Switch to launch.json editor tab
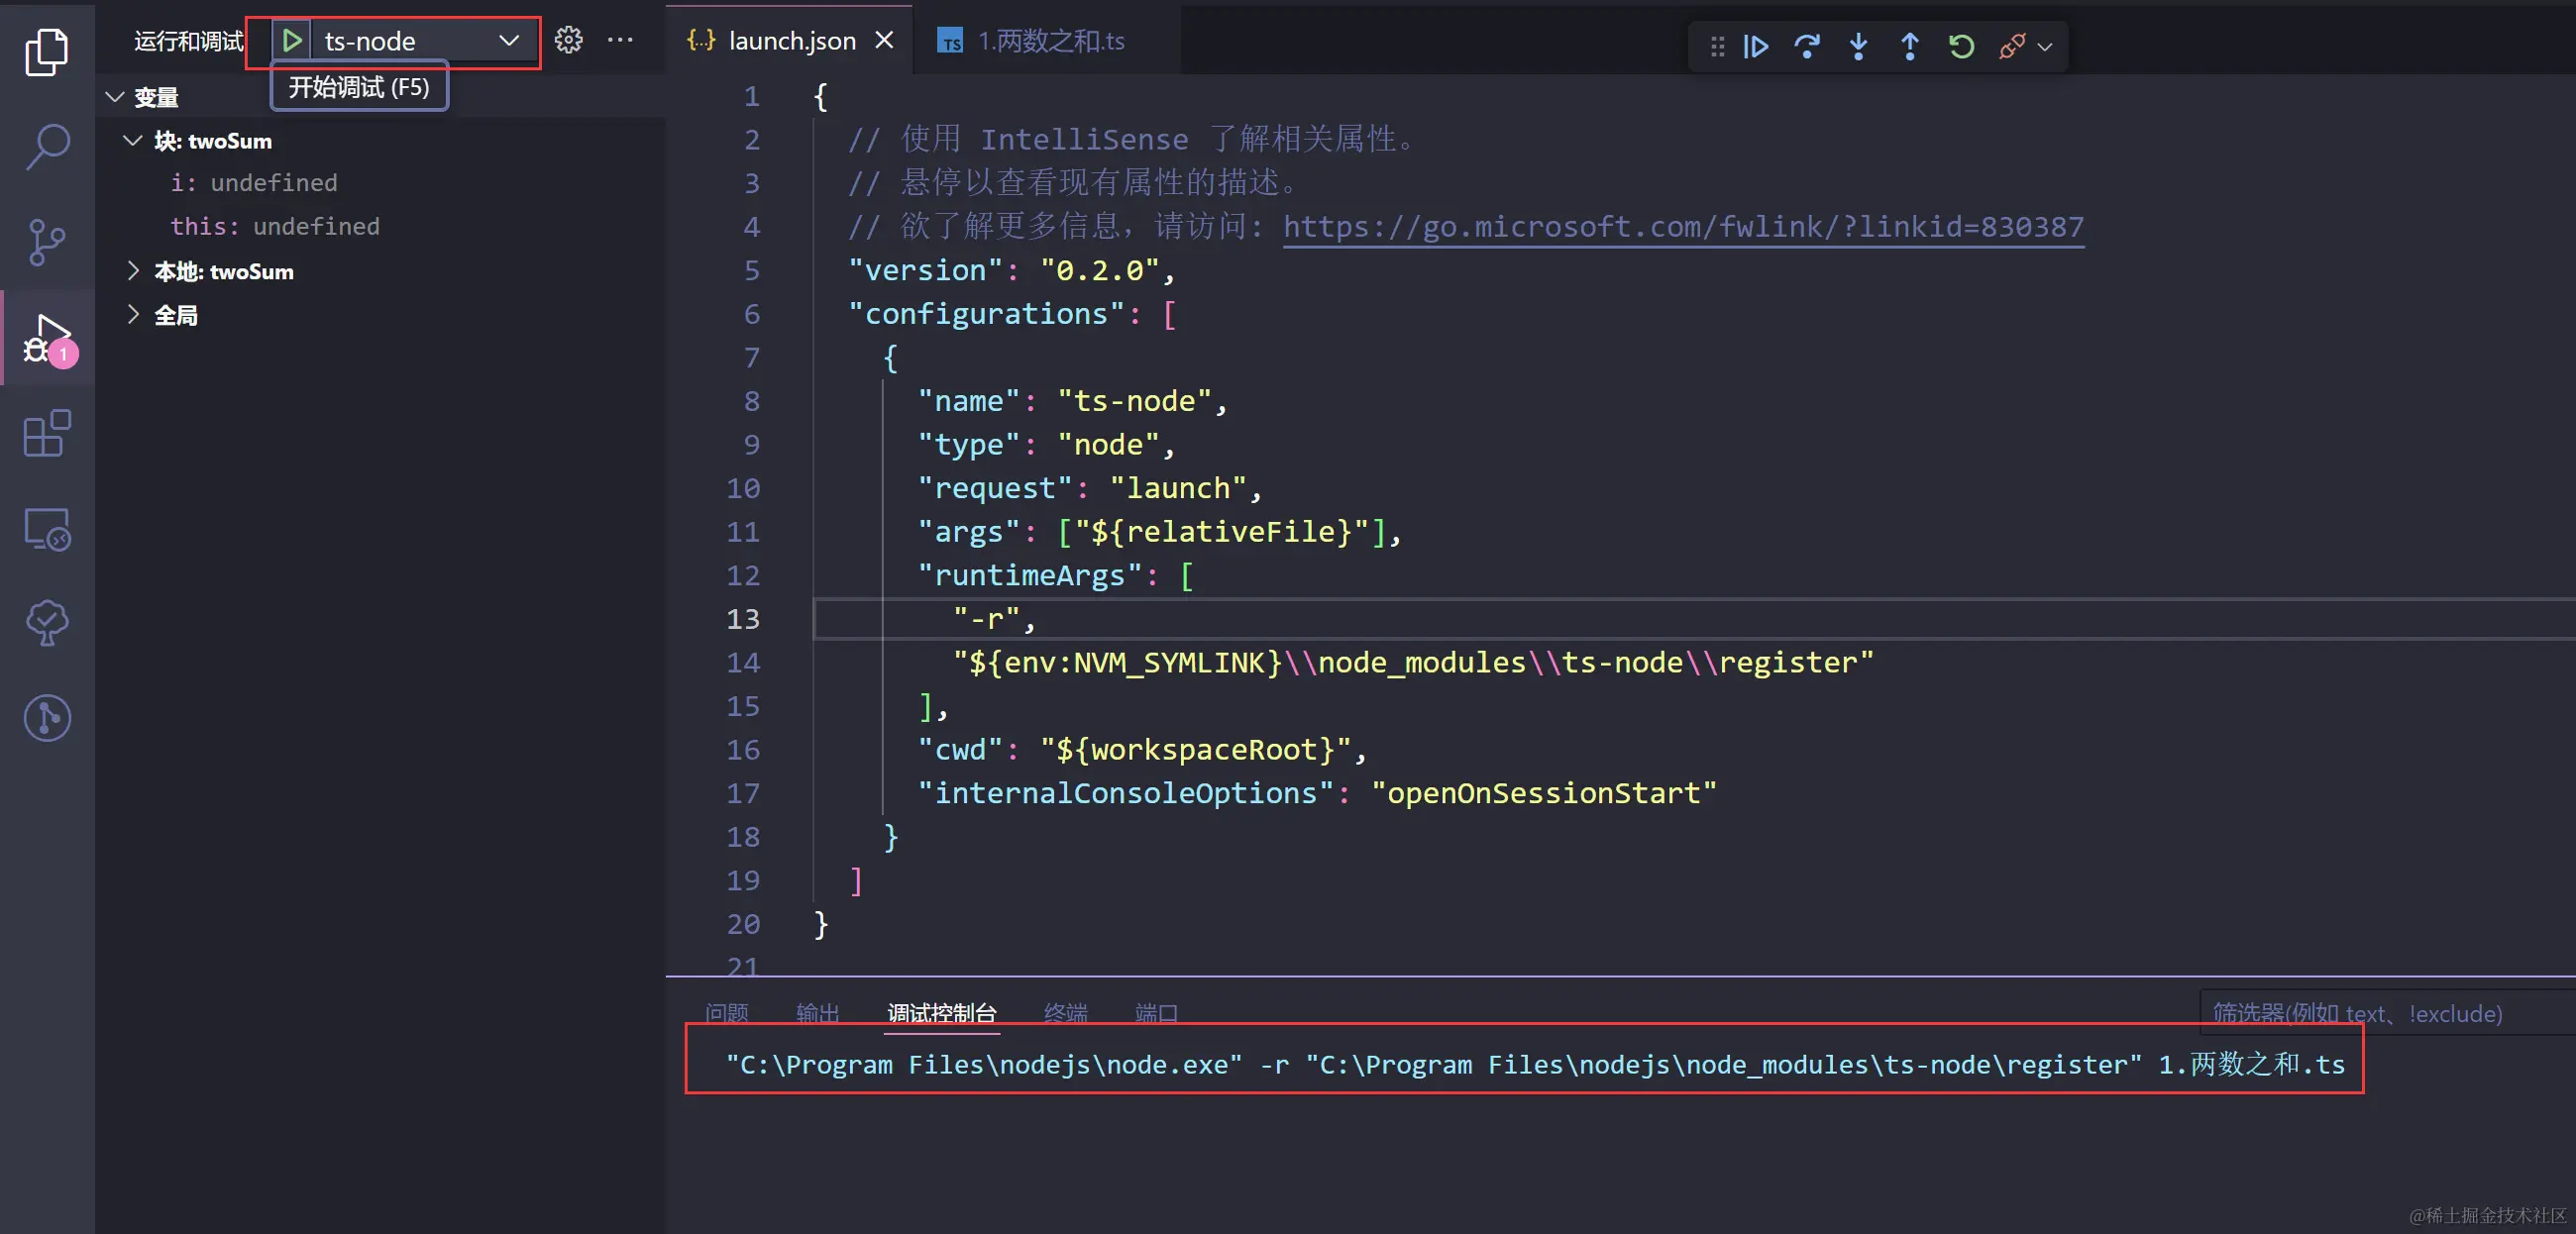Screen dimensions: 2576x1234 (791, 41)
